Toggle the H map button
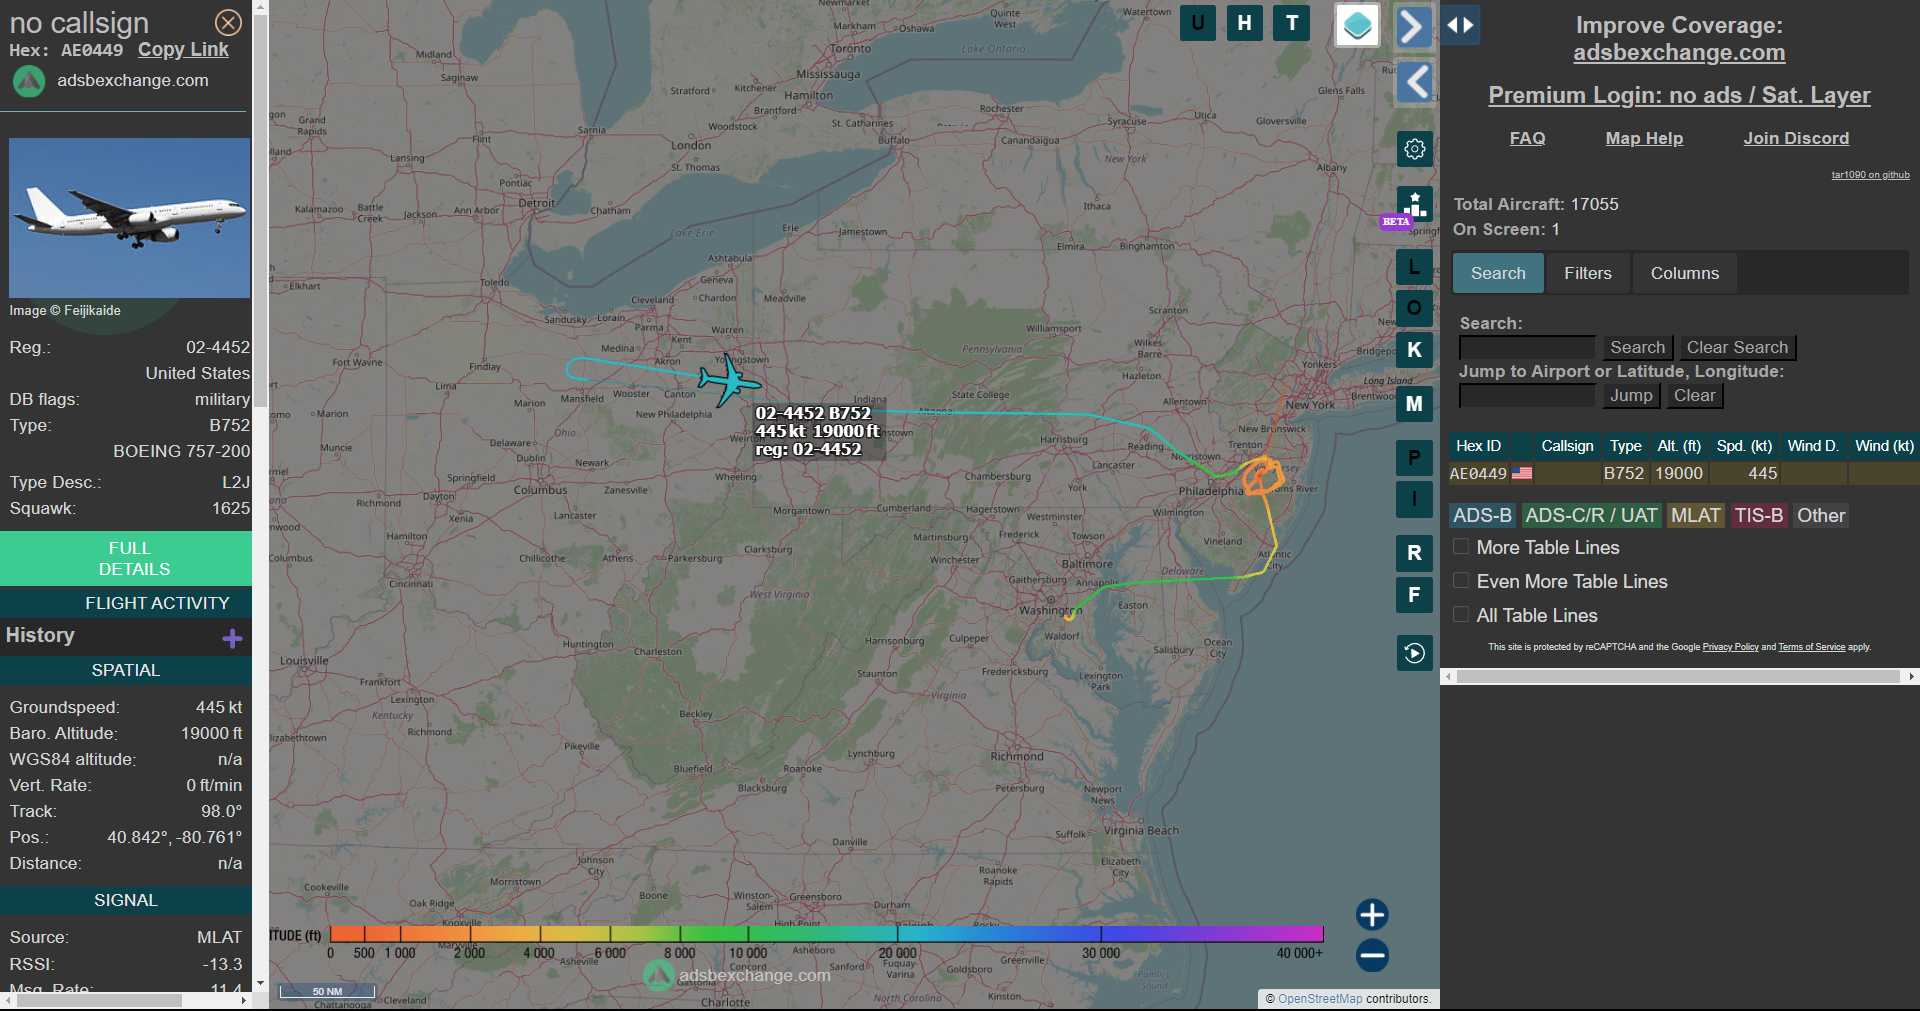The height and width of the screenshot is (1011, 1920). click(1245, 23)
